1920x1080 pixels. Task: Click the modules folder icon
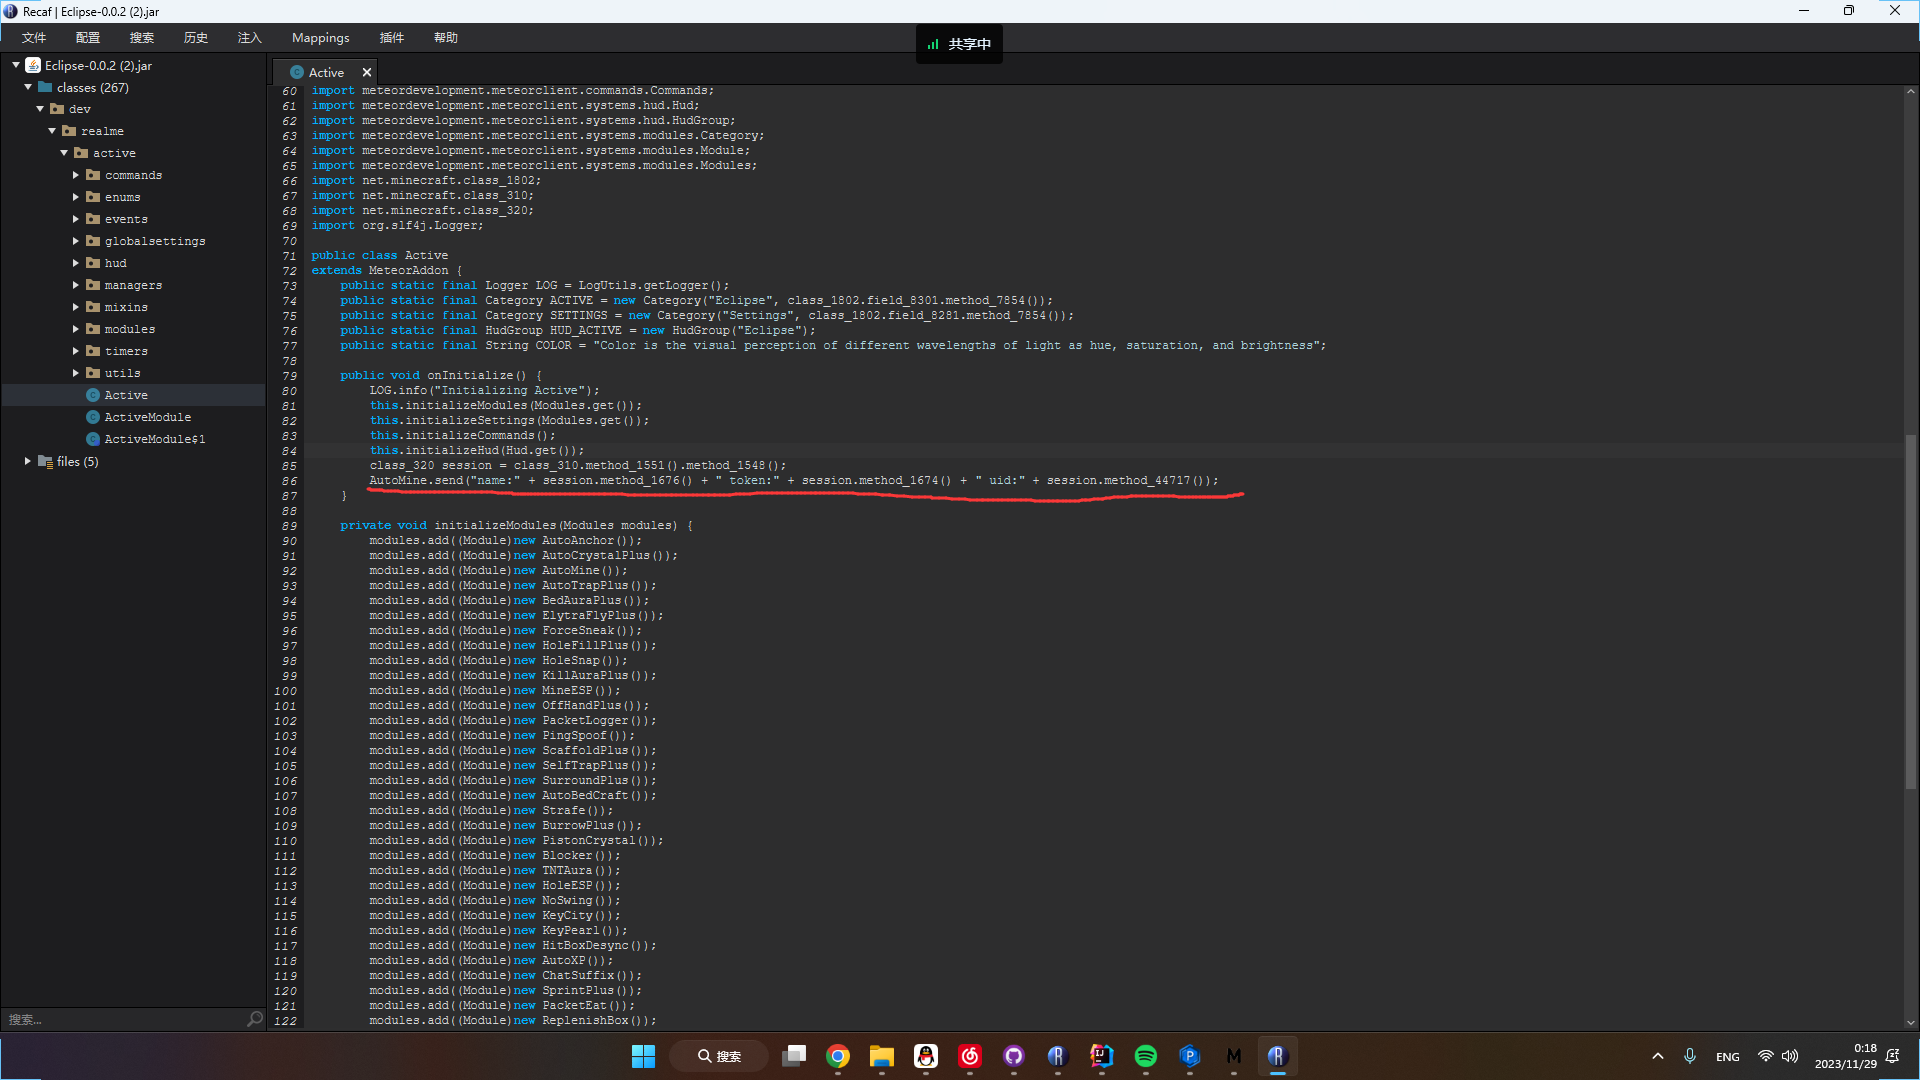[93, 329]
